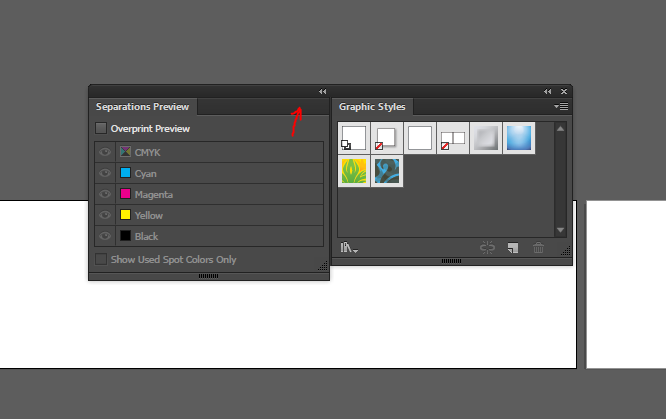Click the New Graphic Style icon
This screenshot has height=419, width=666.
pos(513,248)
